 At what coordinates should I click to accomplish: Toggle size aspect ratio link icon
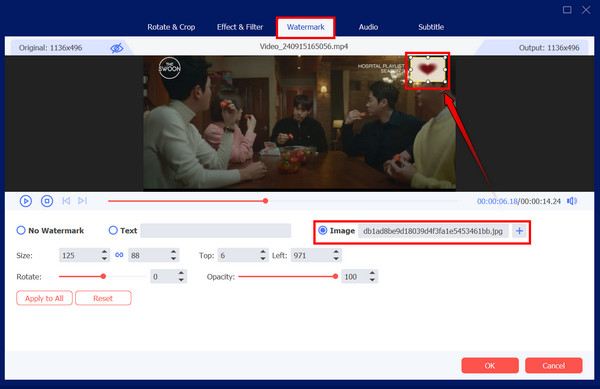coord(119,255)
